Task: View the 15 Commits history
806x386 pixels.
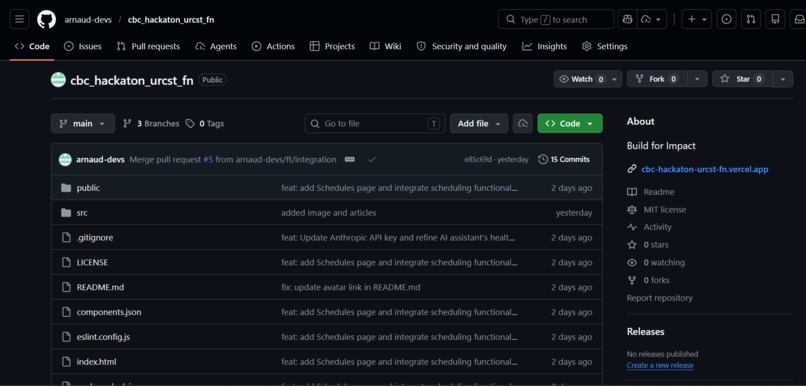Action: (x=564, y=159)
